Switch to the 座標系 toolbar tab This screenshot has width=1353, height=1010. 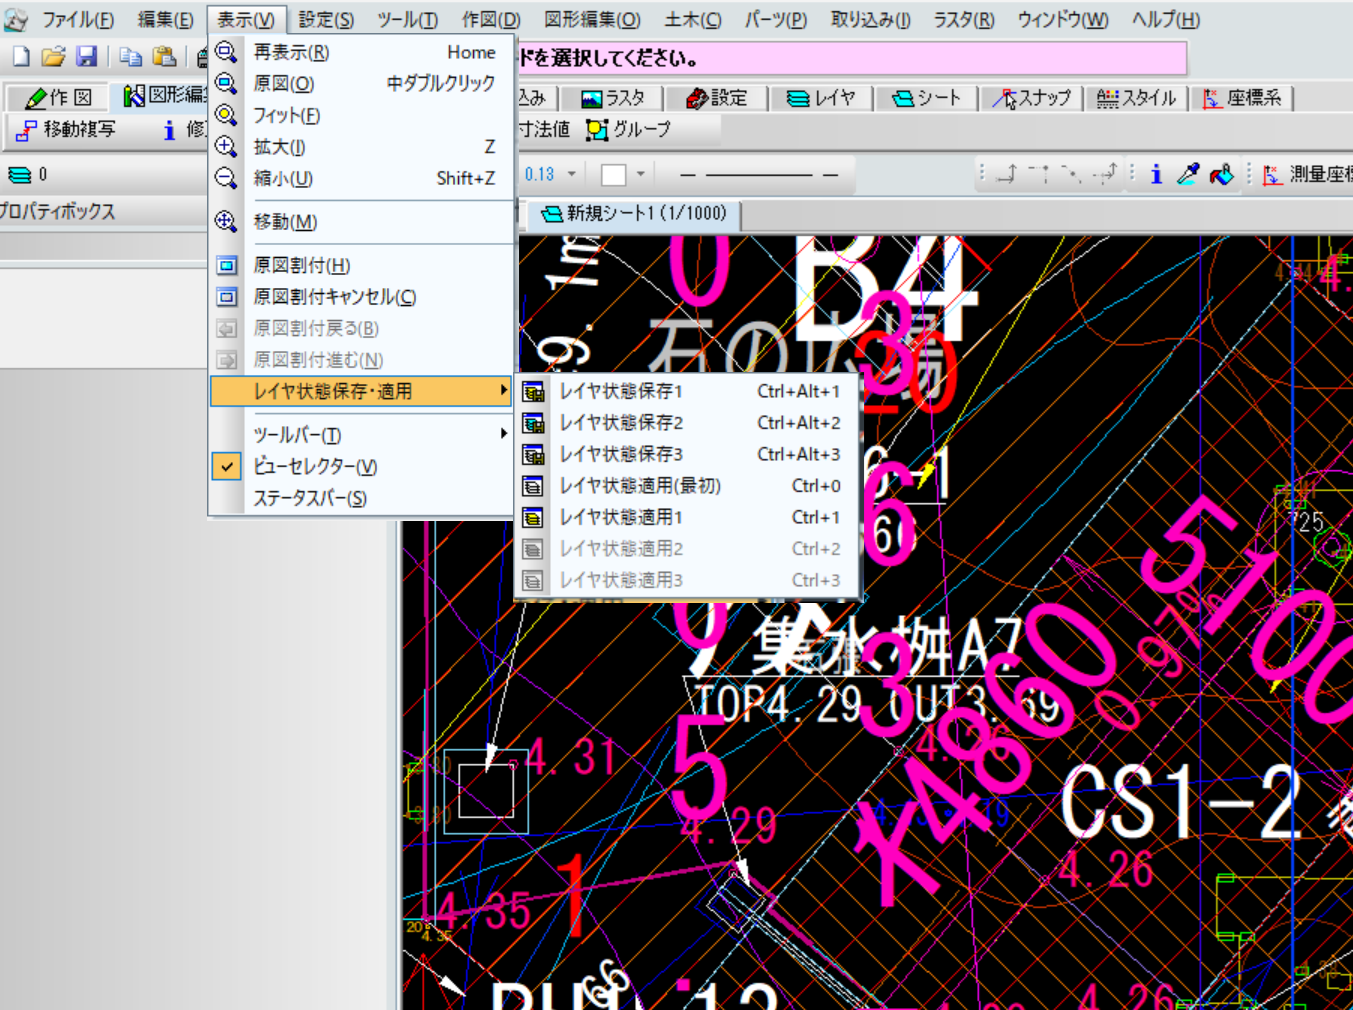point(1242,98)
